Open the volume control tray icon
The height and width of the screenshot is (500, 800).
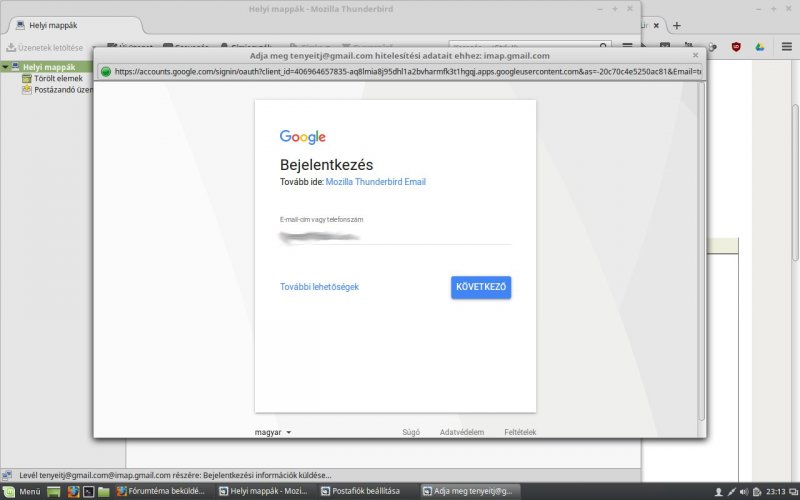click(744, 492)
